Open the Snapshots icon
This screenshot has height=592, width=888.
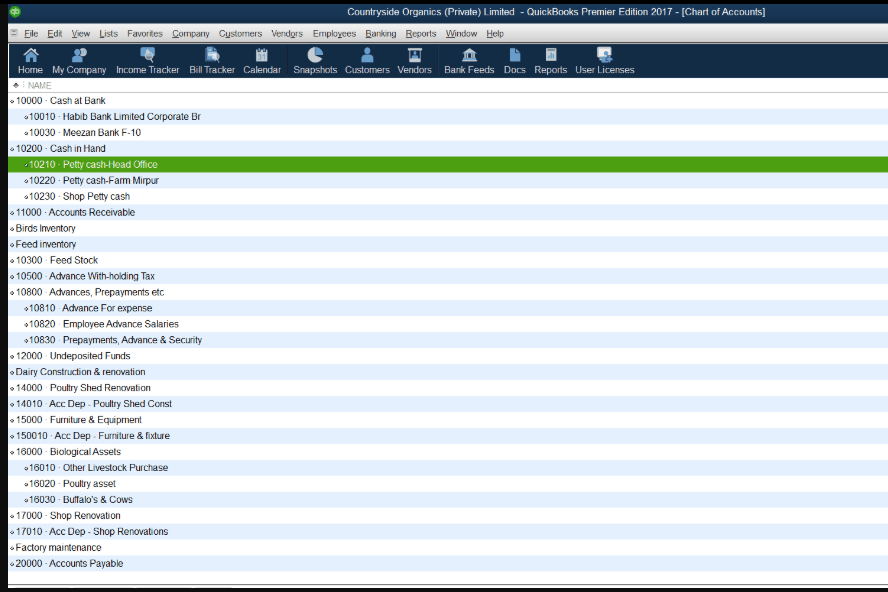tap(315, 61)
